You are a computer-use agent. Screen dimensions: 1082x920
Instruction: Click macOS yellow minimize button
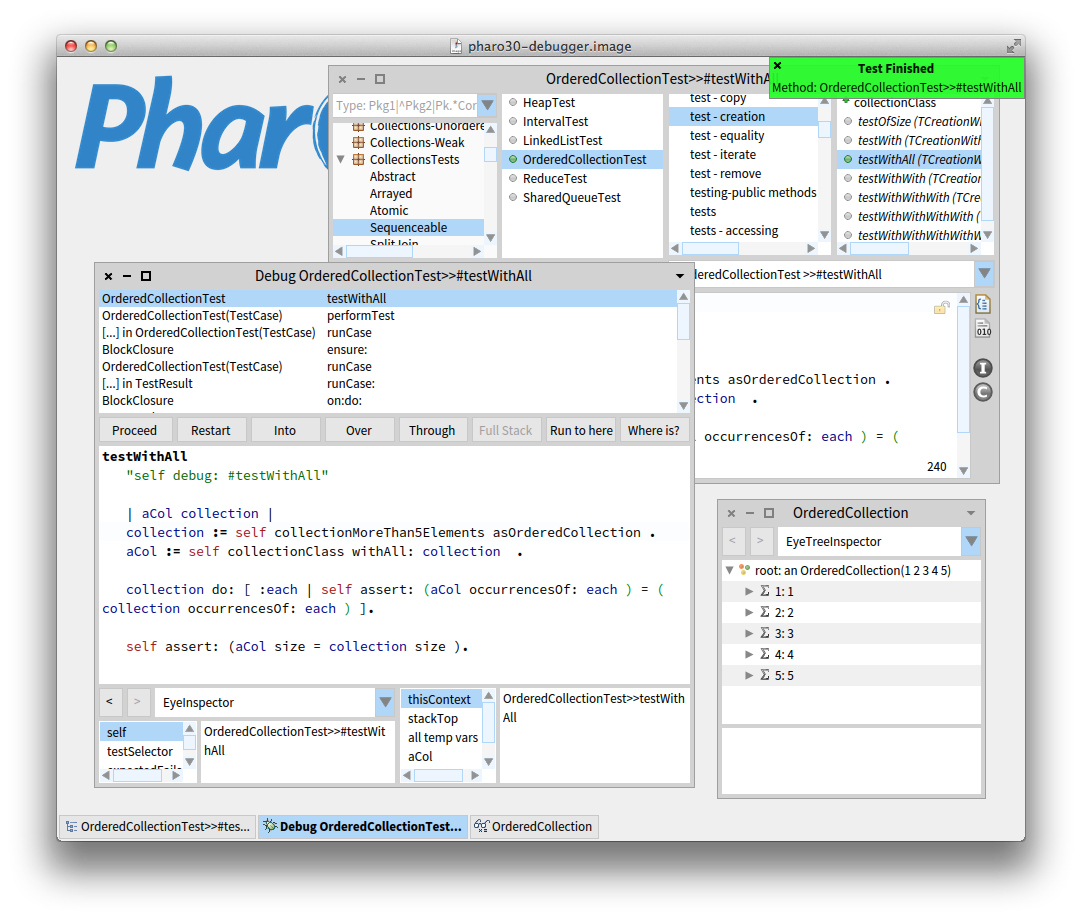tap(90, 46)
